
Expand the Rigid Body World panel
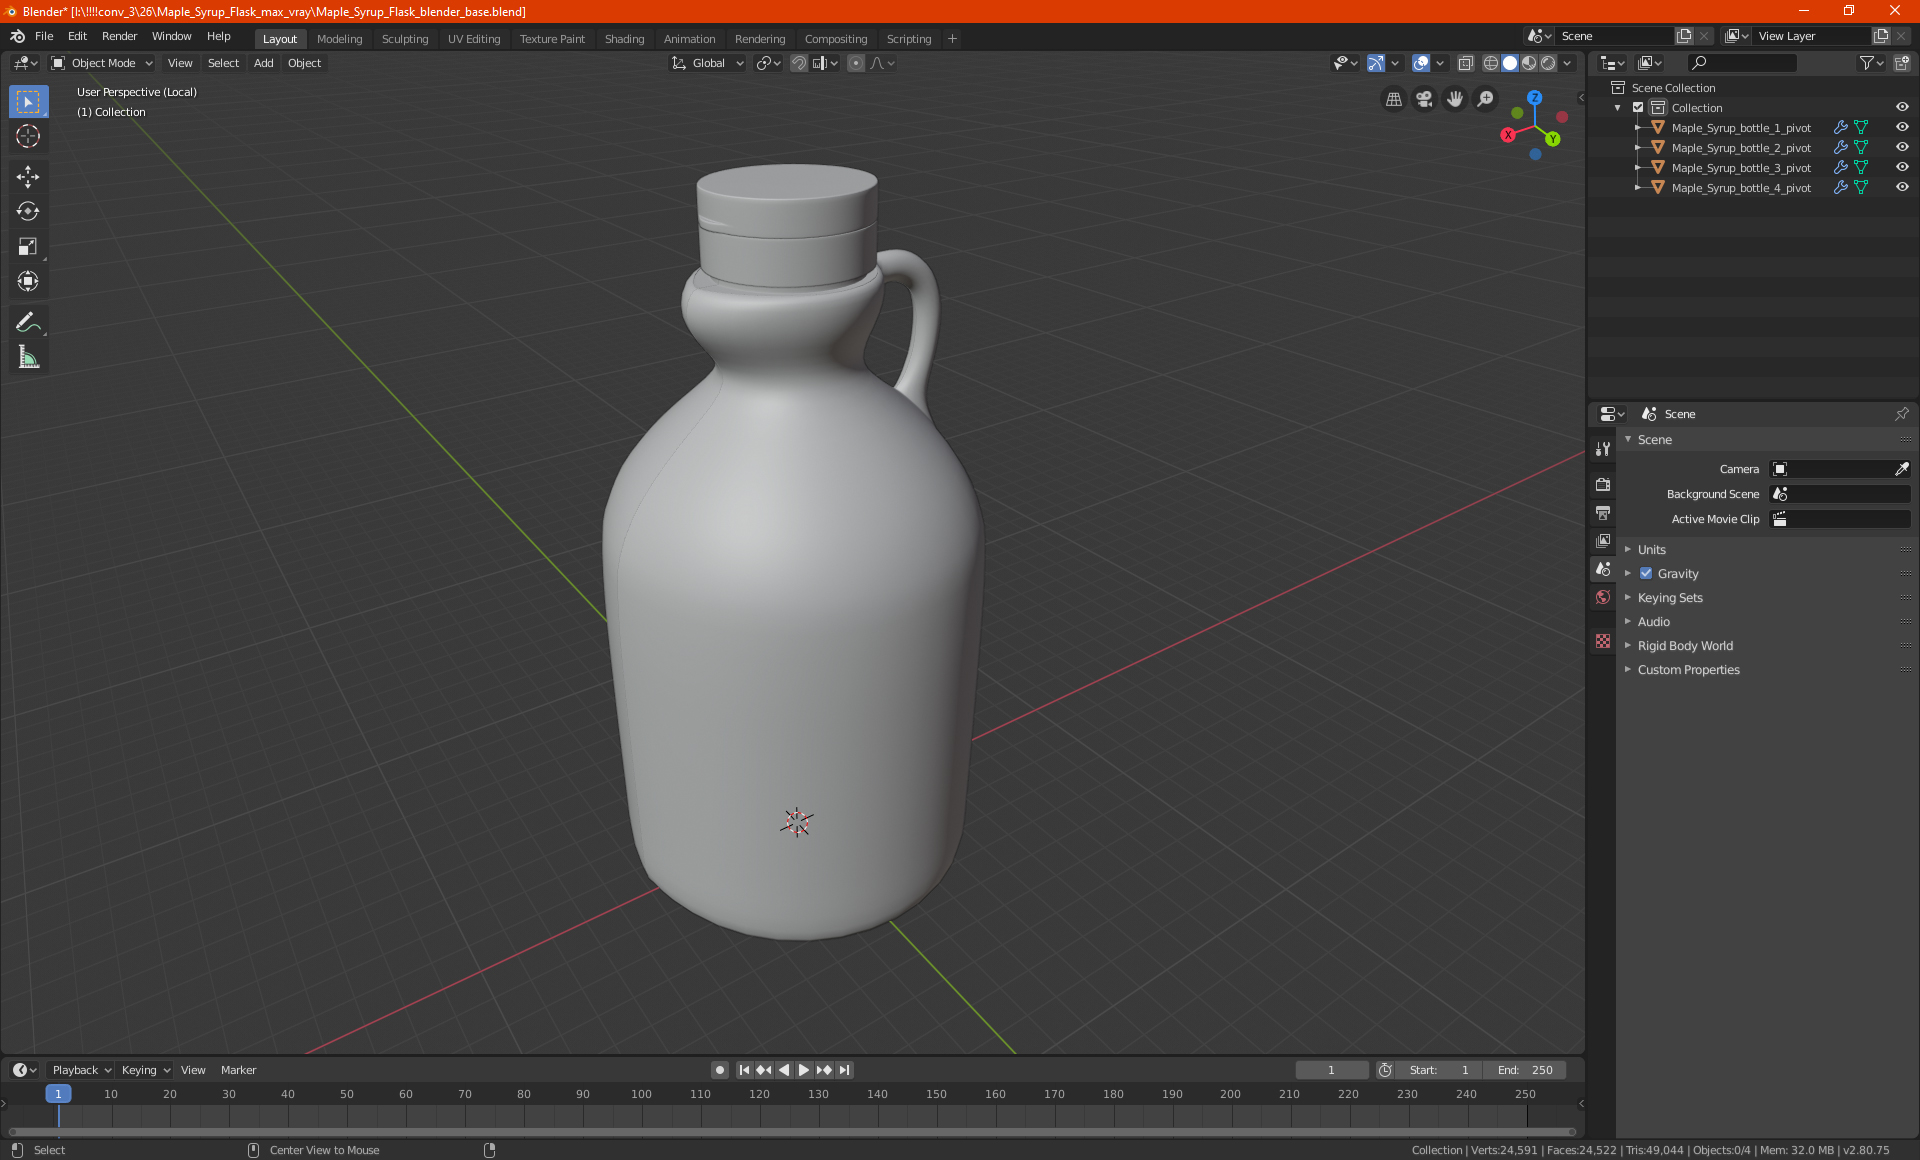pos(1684,645)
